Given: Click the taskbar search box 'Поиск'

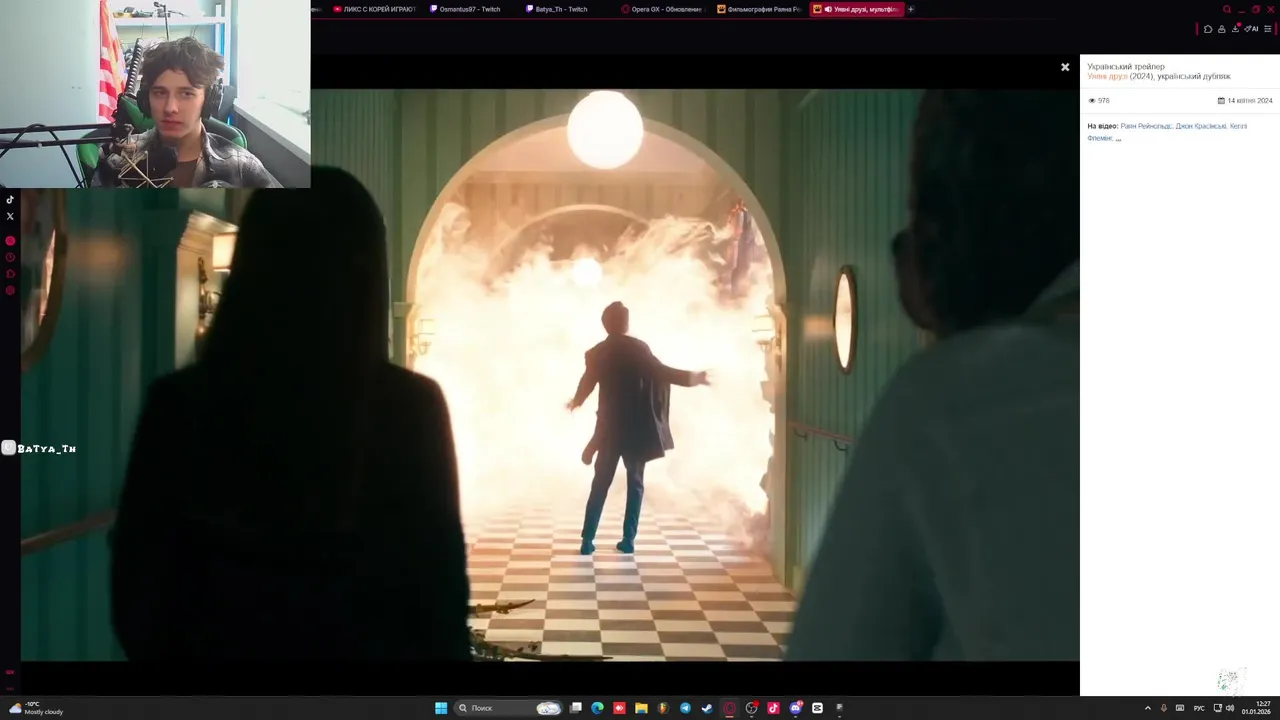Looking at the screenshot, I should point(508,708).
